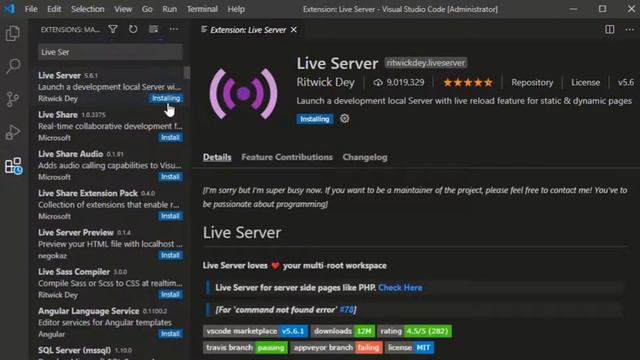
Task: Open the Selection menu
Action: click(88, 9)
